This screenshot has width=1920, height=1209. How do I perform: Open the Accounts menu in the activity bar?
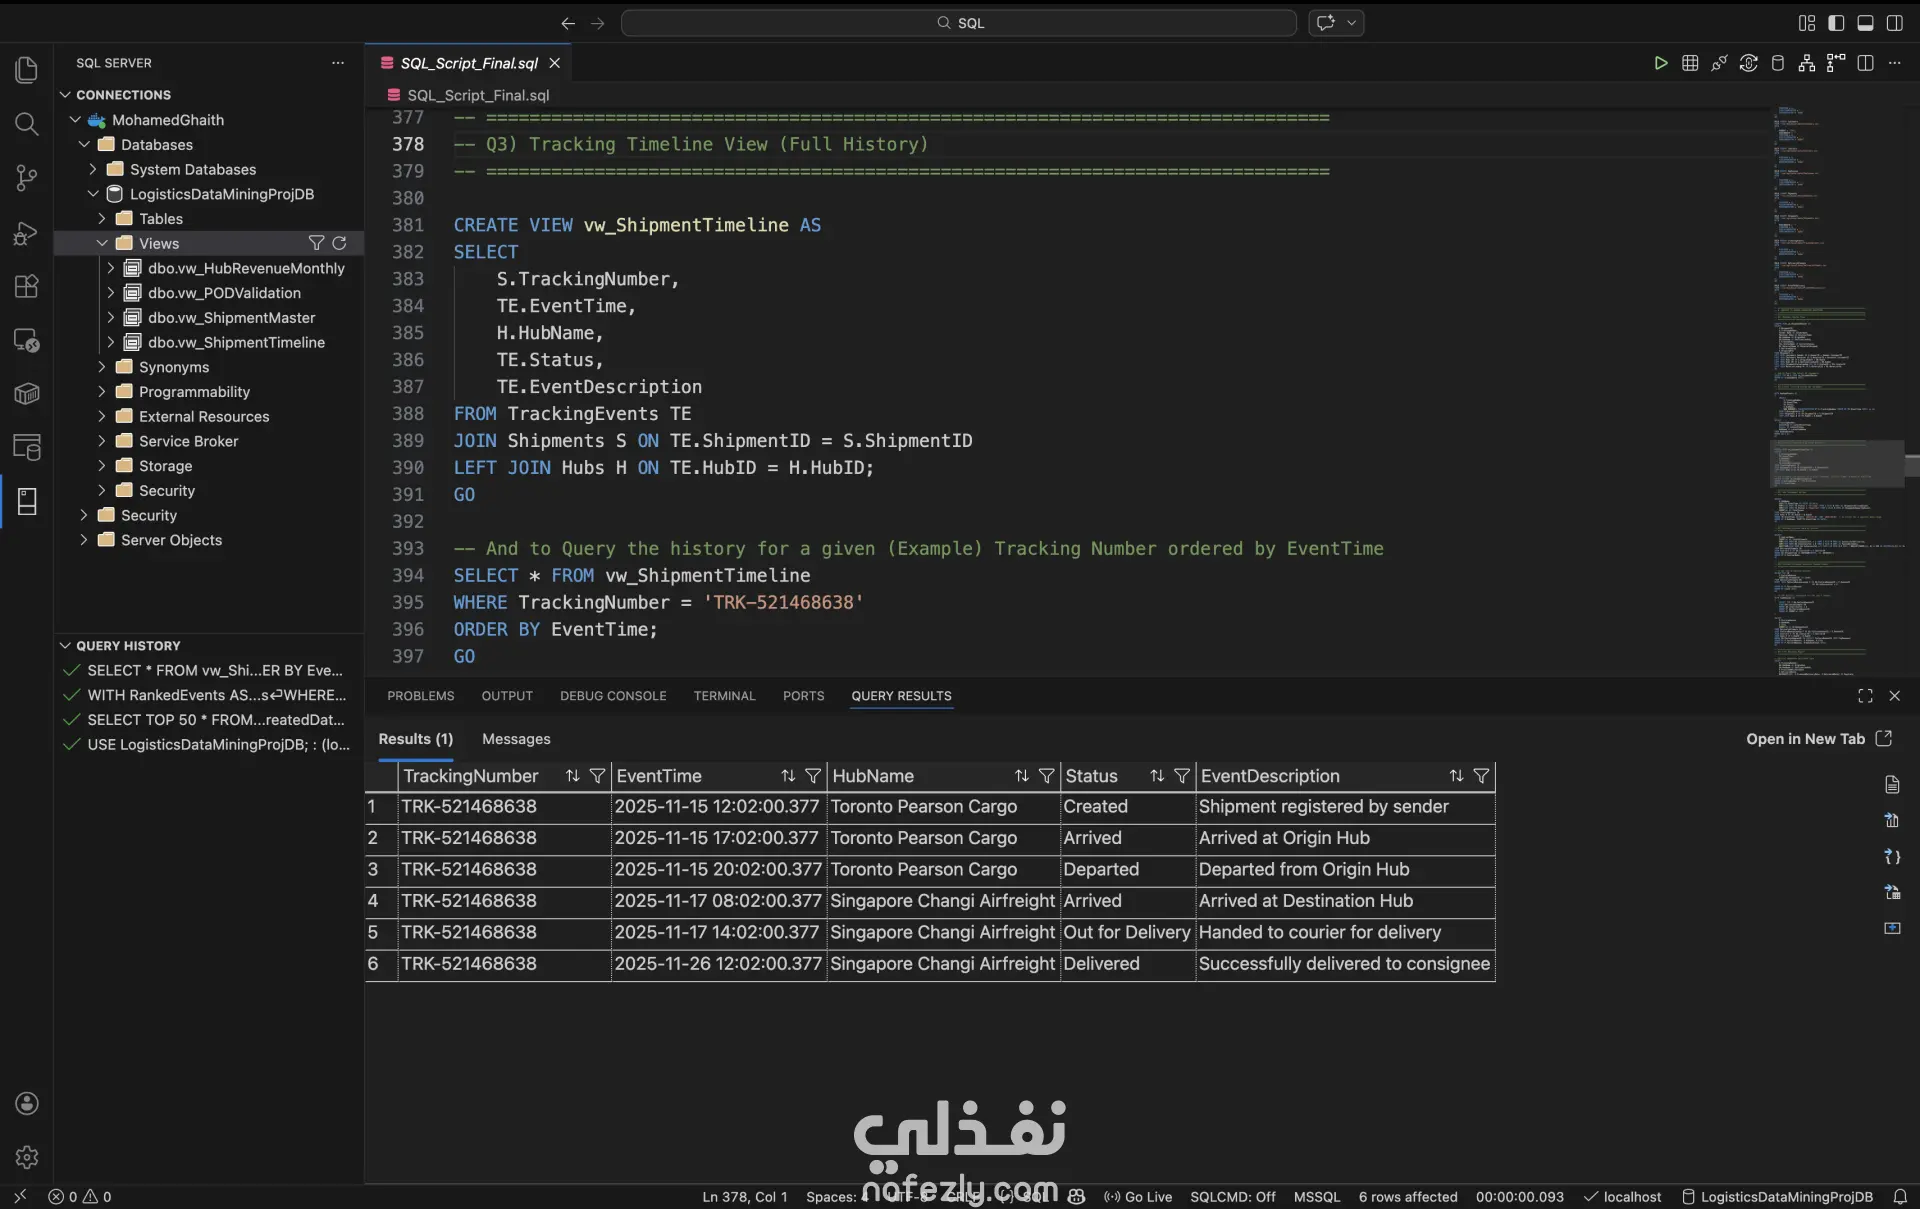(27, 1103)
